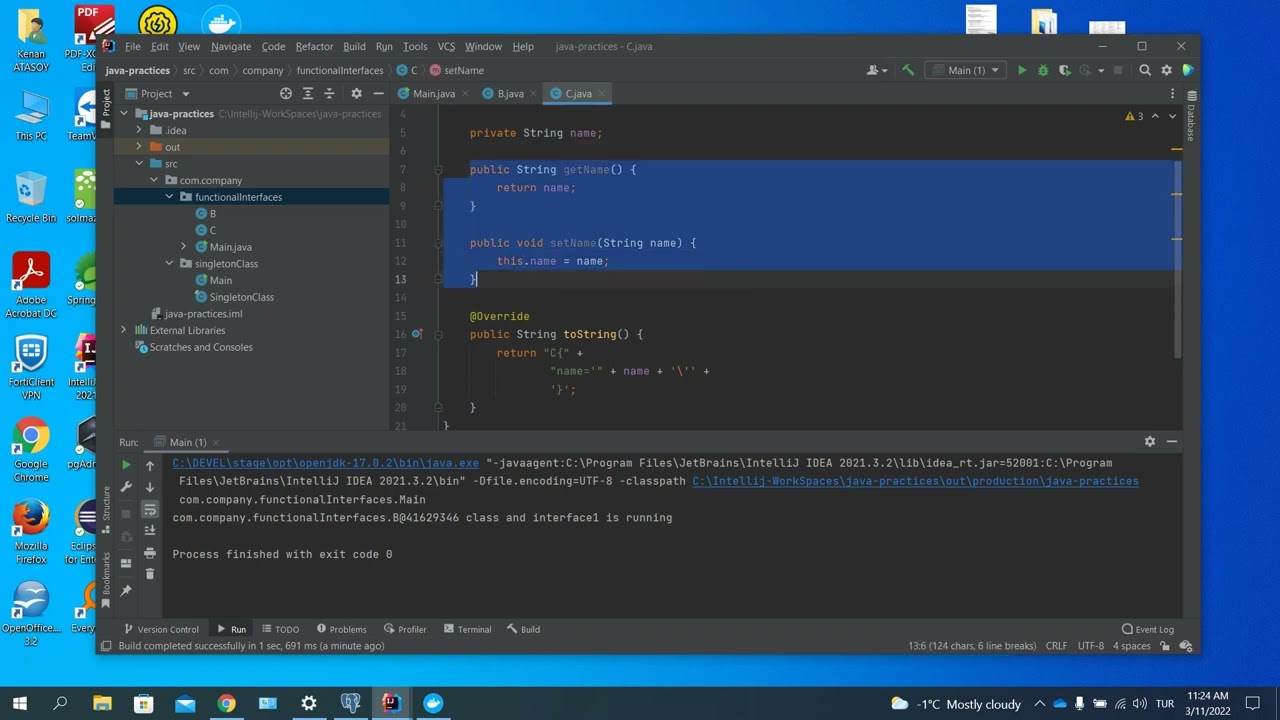Open the Main (1) run configuration dropdown
The height and width of the screenshot is (720, 1280).
point(966,70)
